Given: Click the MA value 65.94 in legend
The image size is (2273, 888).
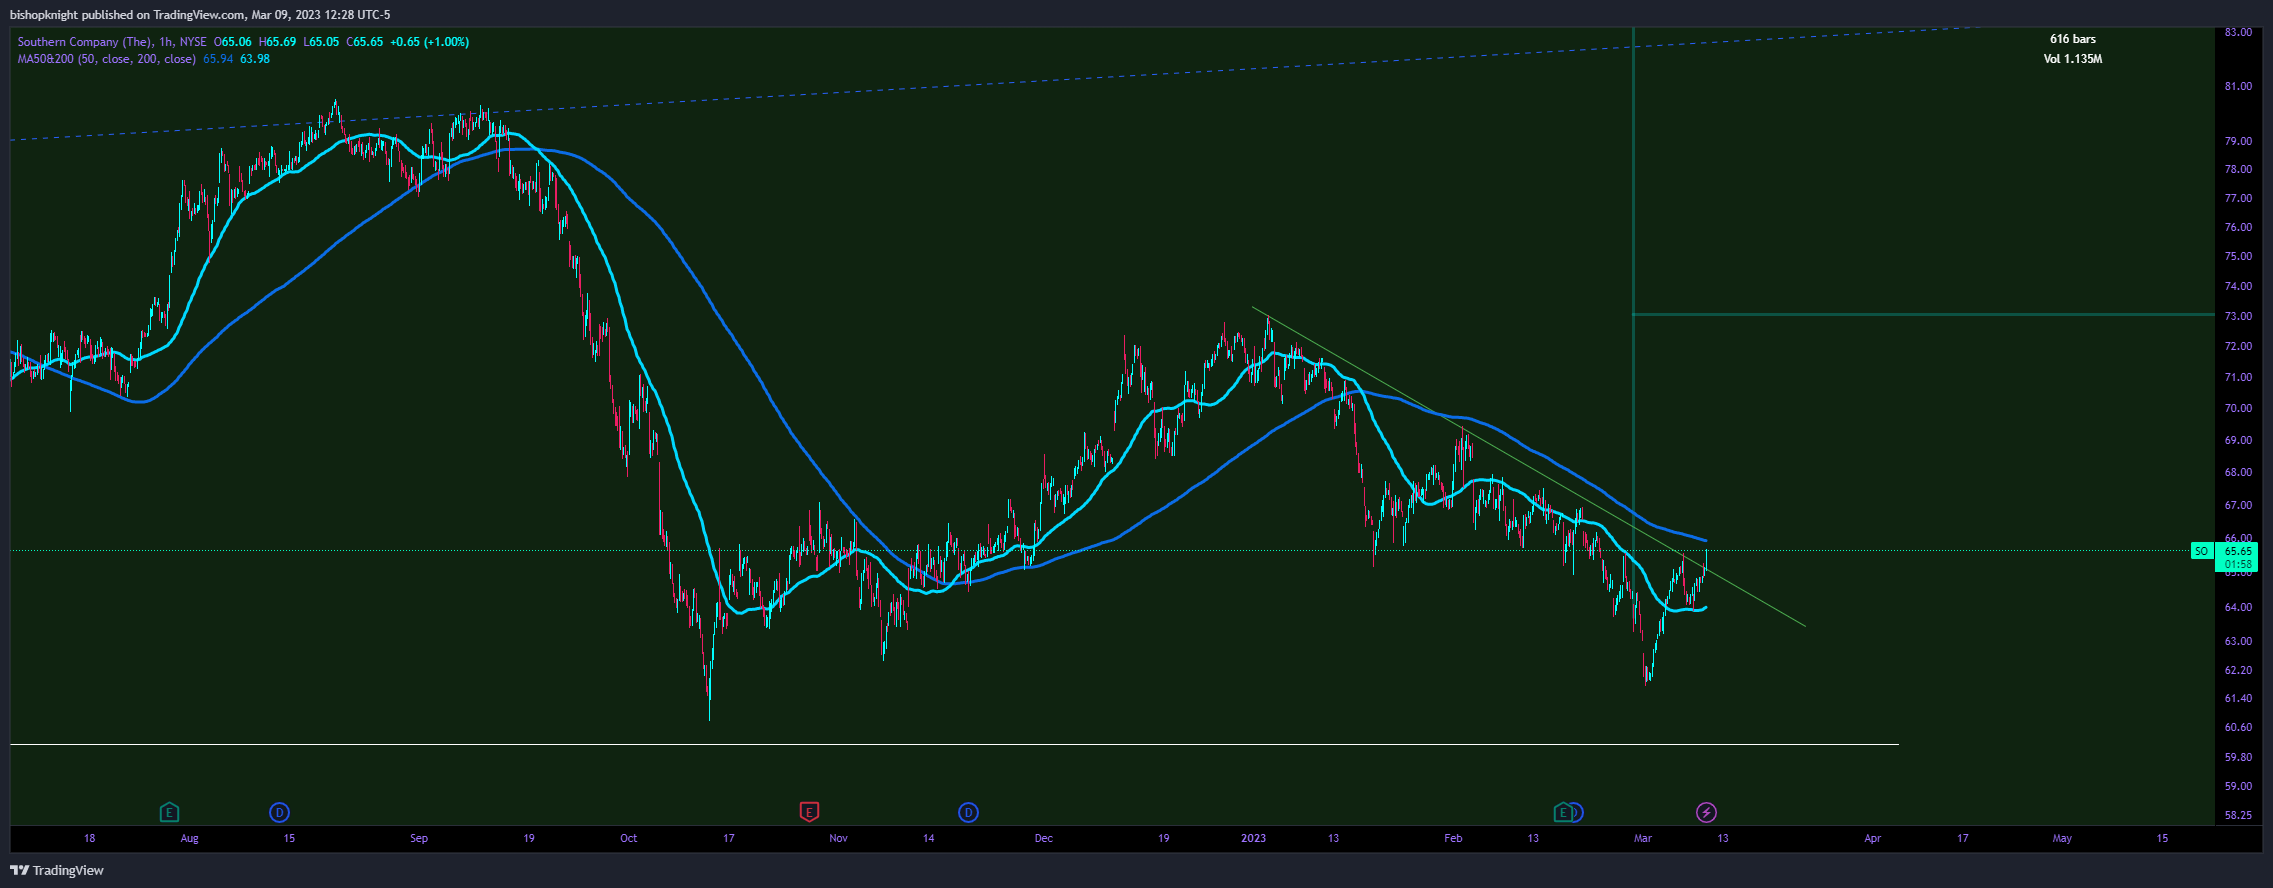Looking at the screenshot, I should pyautogui.click(x=218, y=59).
